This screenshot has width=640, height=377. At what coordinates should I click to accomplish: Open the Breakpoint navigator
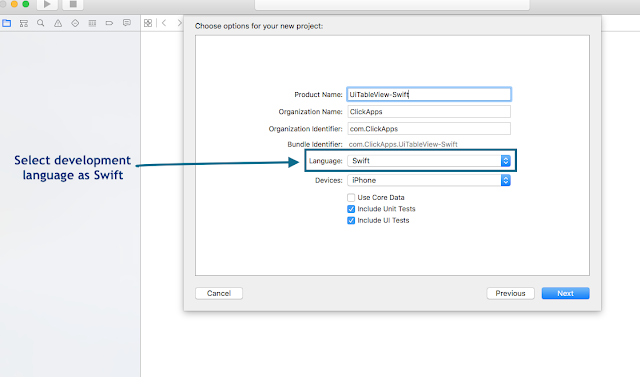click(109, 23)
